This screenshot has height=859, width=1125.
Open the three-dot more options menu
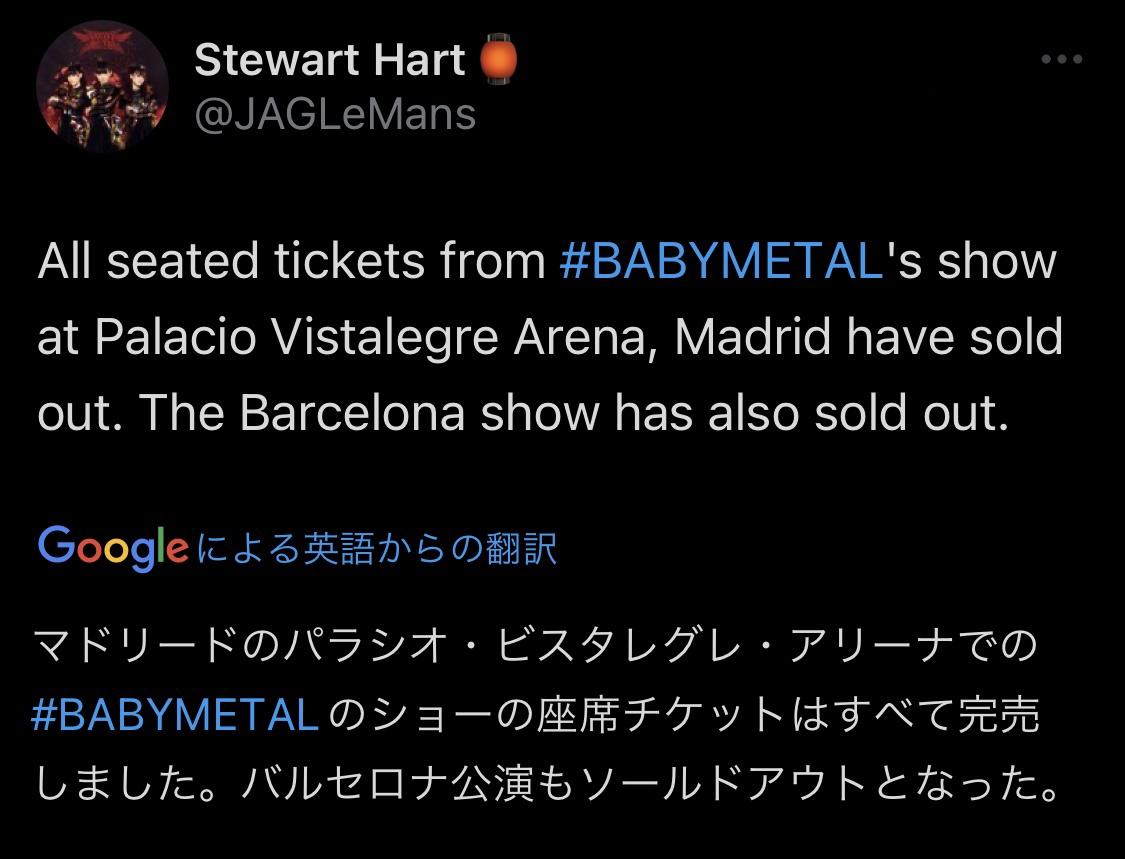(x=1062, y=59)
